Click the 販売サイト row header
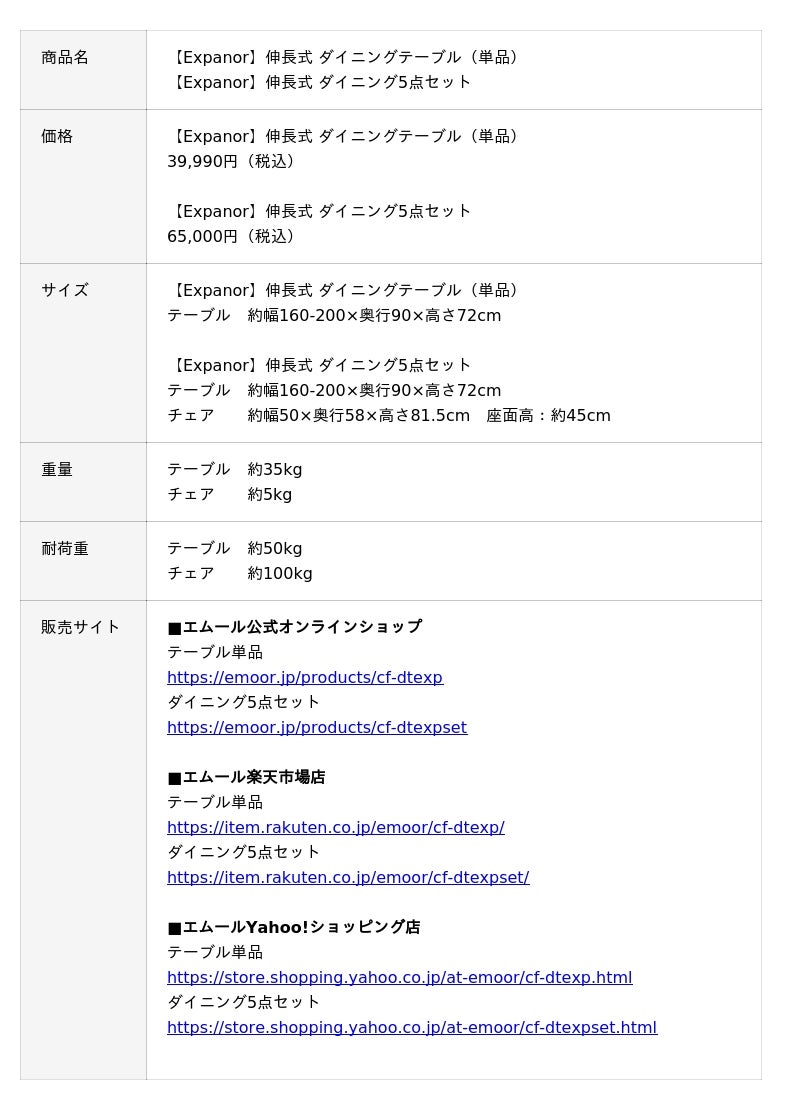The width and height of the screenshot is (800, 1110). tap(81, 628)
